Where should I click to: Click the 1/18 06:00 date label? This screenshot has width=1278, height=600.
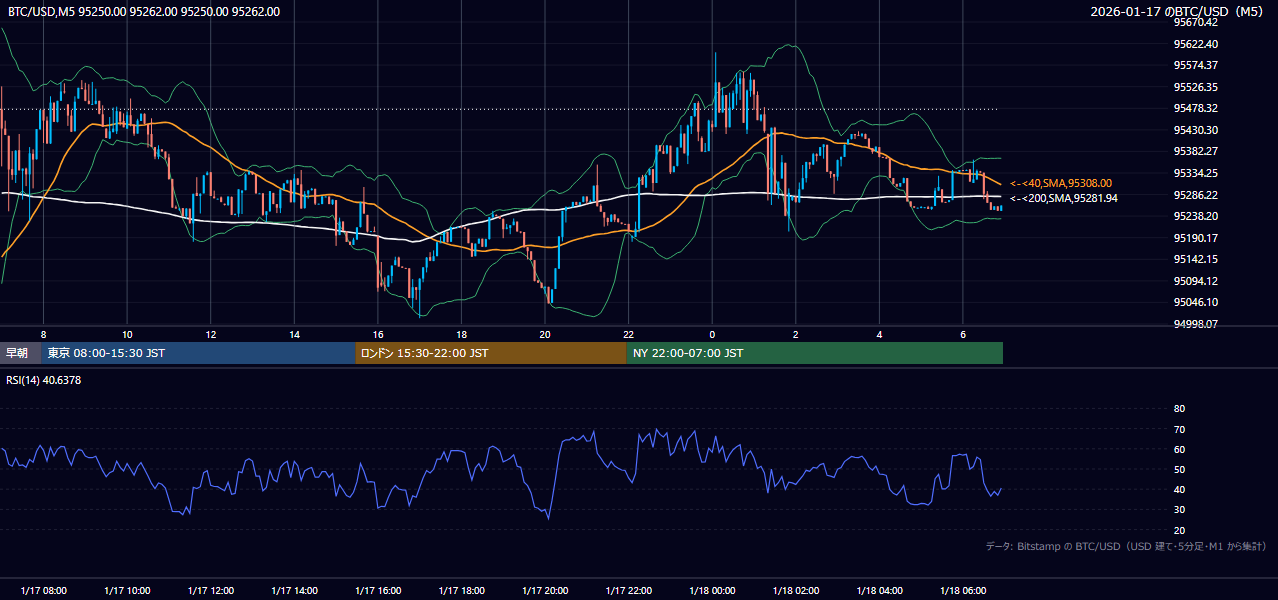click(963, 591)
